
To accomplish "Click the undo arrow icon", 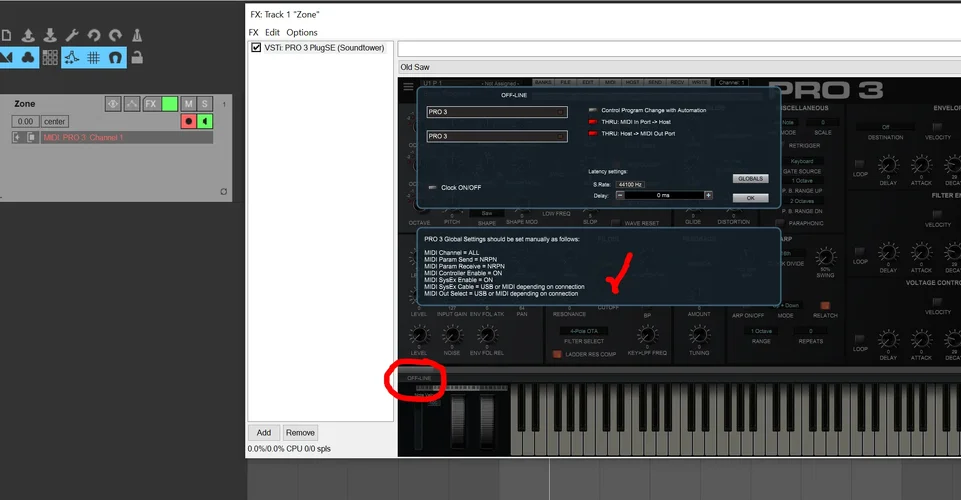I will 93,36.
